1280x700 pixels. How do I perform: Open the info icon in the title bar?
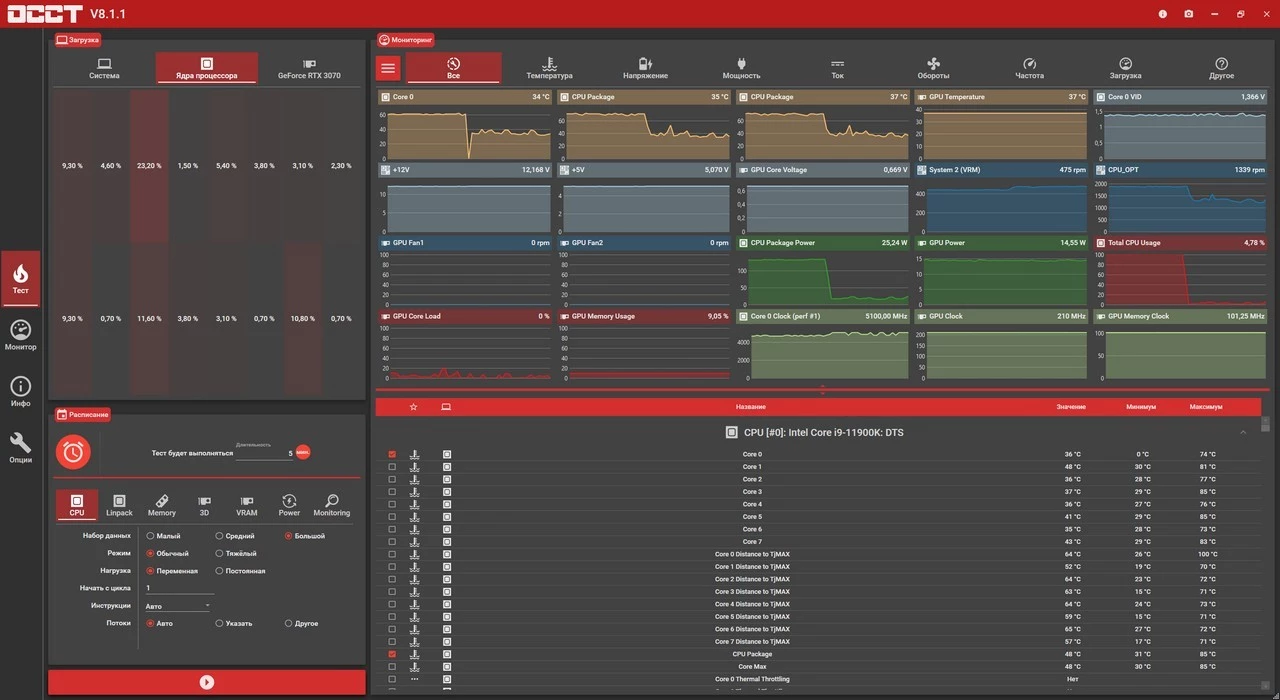pos(1162,14)
